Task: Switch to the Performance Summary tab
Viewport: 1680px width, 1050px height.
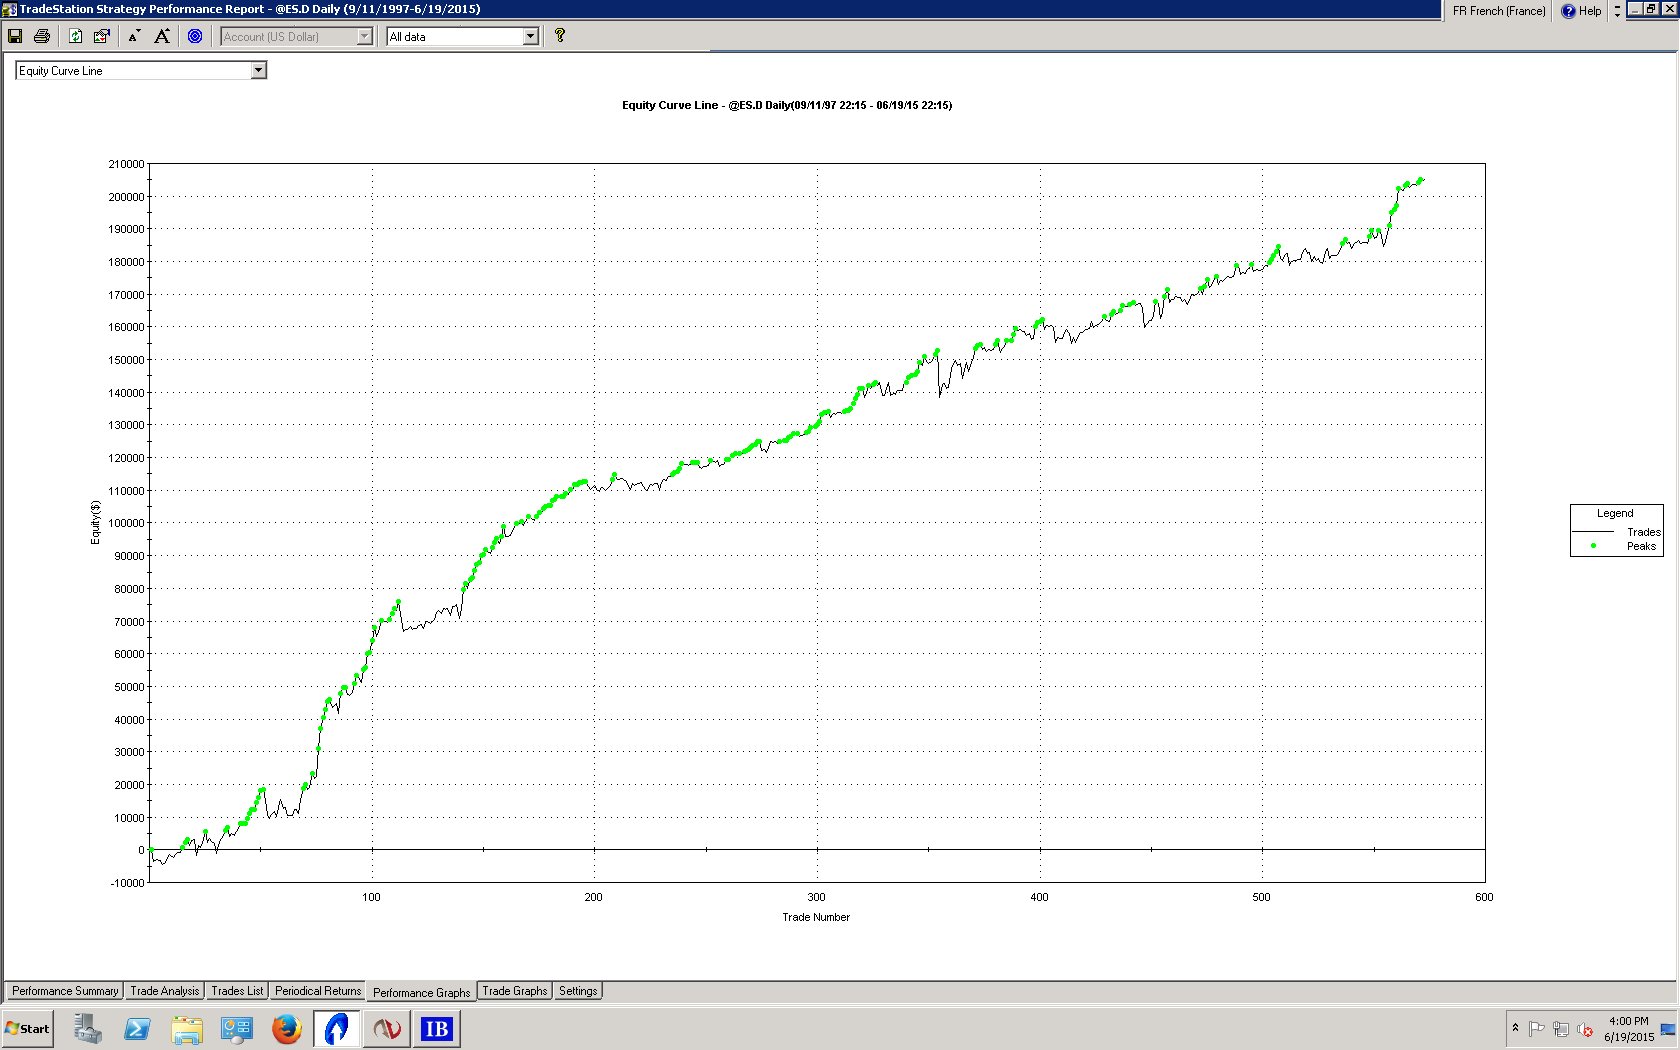Action: [x=65, y=991]
